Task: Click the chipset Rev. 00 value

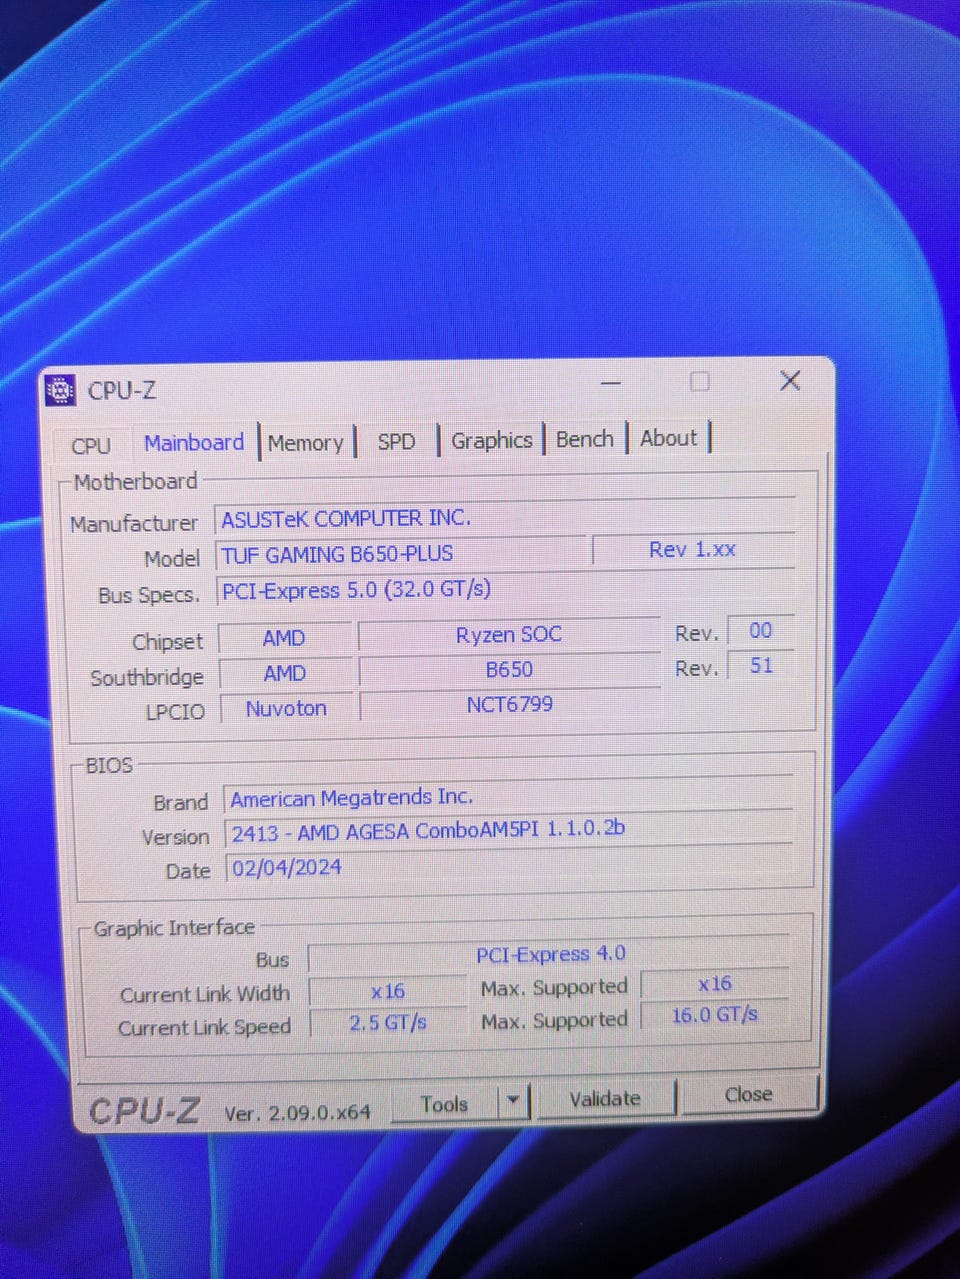Action: coord(761,631)
